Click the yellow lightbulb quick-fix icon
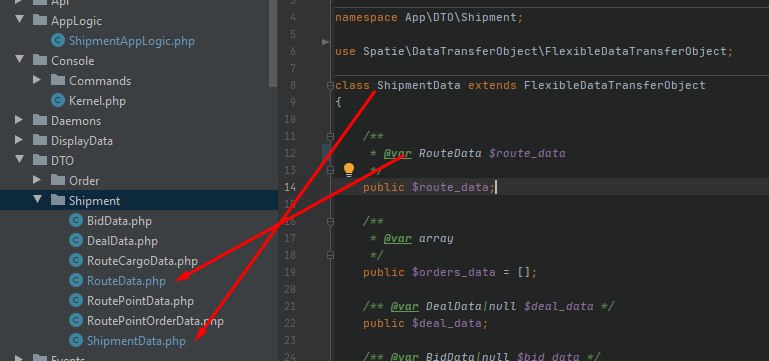This screenshot has height=361, width=769. pyautogui.click(x=349, y=170)
